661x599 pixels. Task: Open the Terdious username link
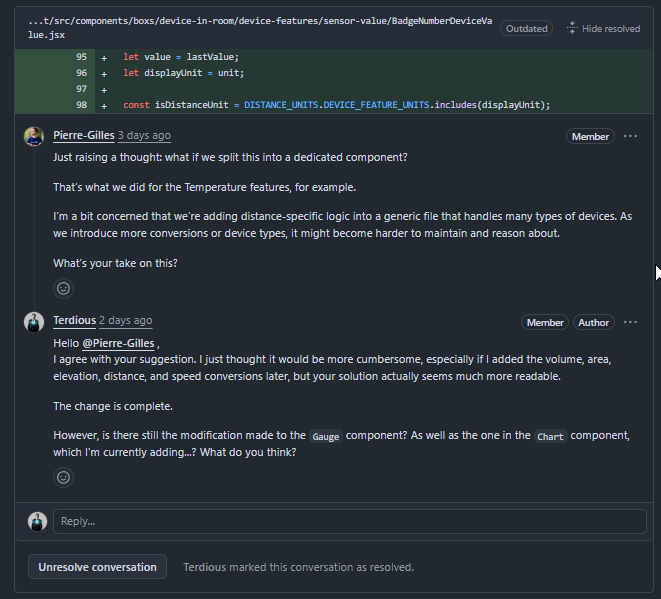74,321
